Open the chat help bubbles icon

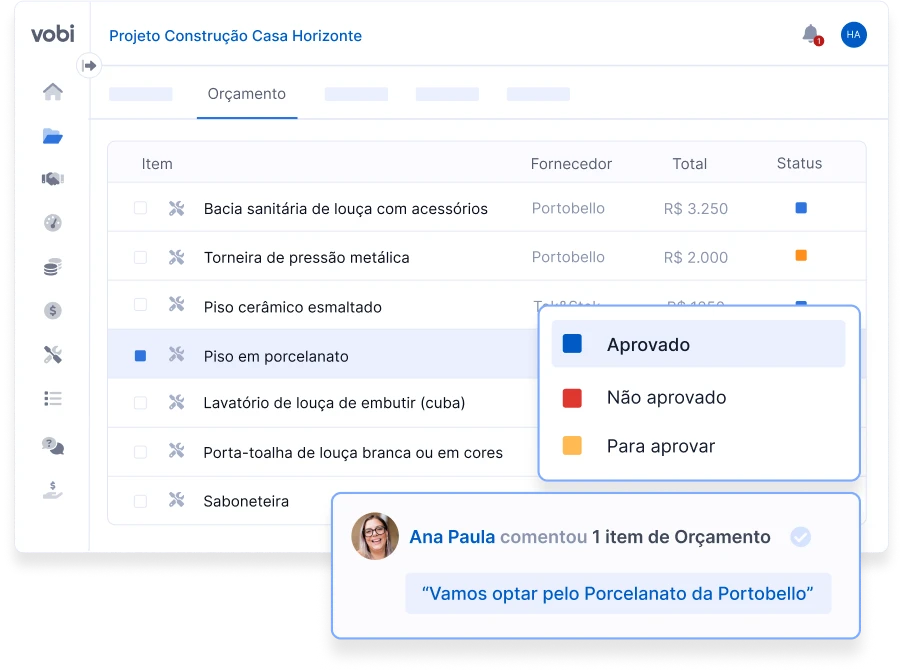[x=53, y=445]
